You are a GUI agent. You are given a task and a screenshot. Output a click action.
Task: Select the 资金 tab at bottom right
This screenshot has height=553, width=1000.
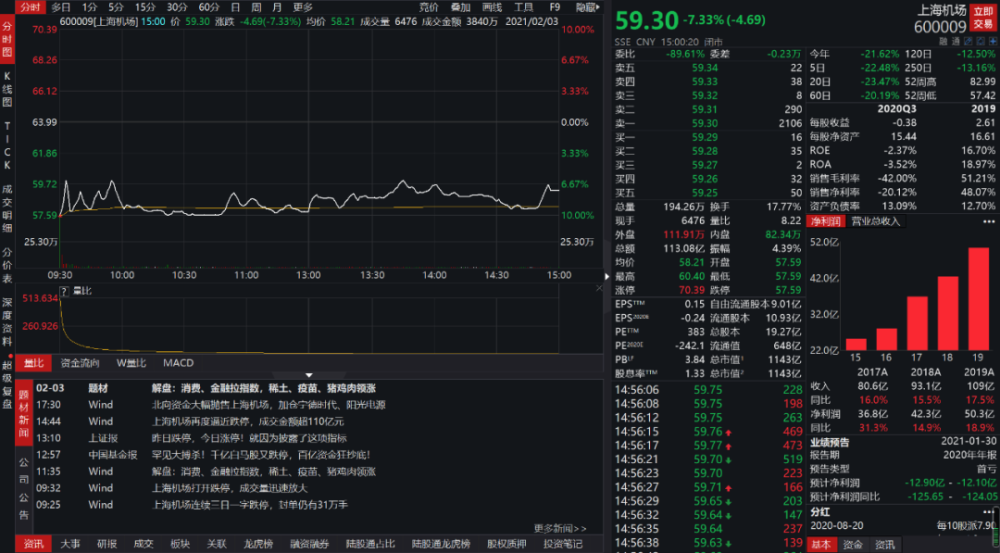853,545
